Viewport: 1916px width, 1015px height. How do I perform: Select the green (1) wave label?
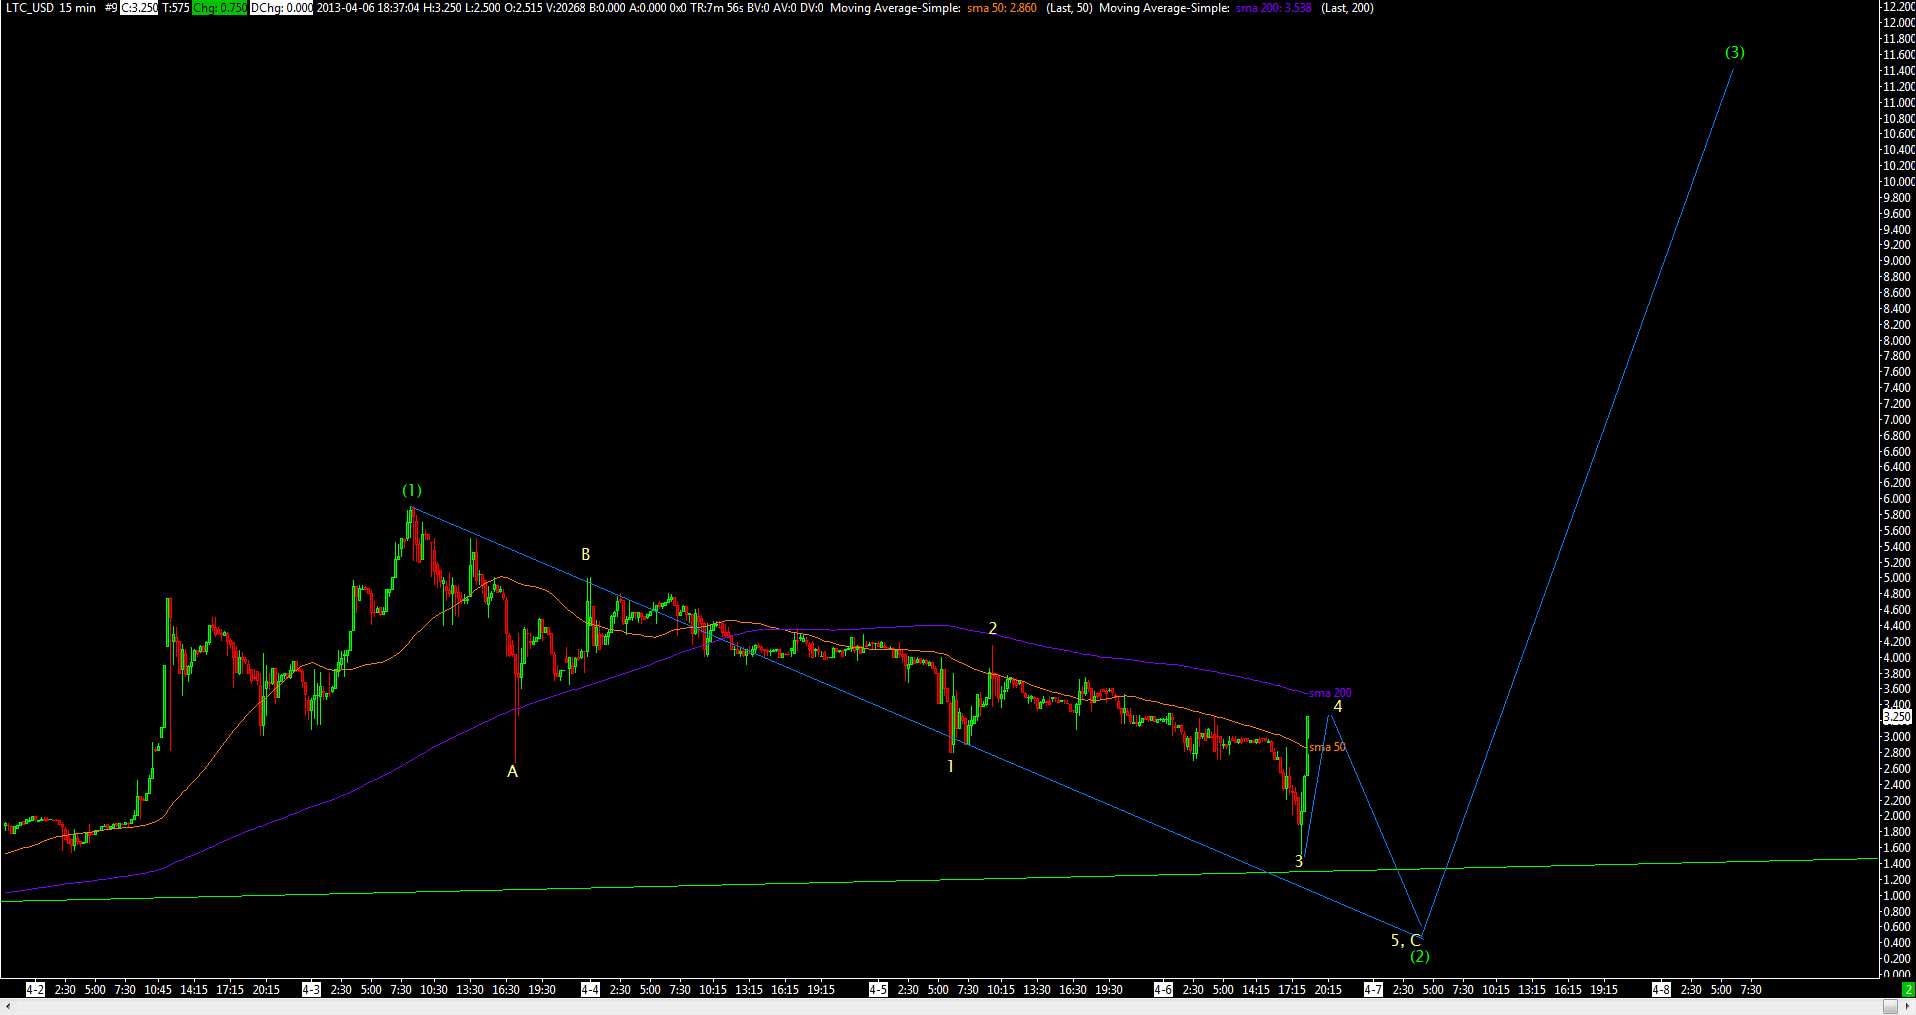(412, 490)
